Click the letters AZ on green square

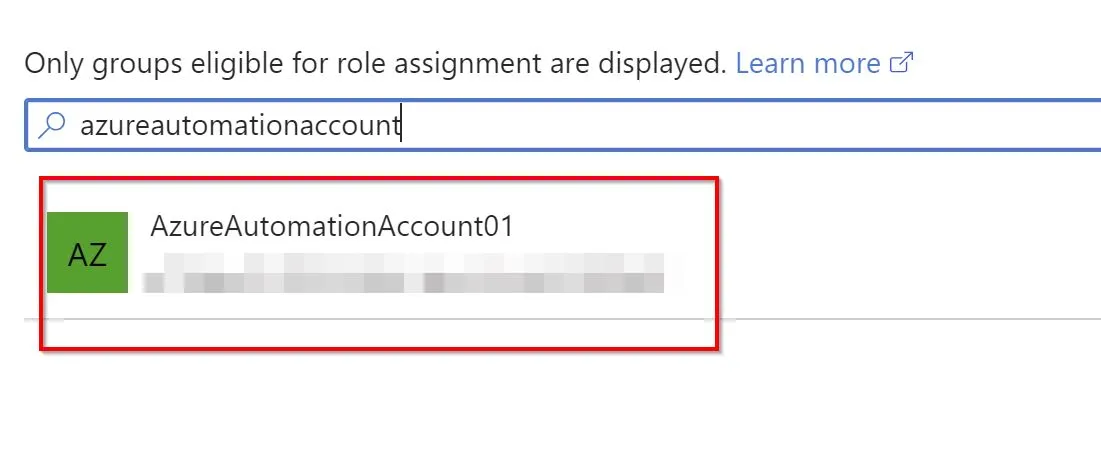click(x=87, y=255)
